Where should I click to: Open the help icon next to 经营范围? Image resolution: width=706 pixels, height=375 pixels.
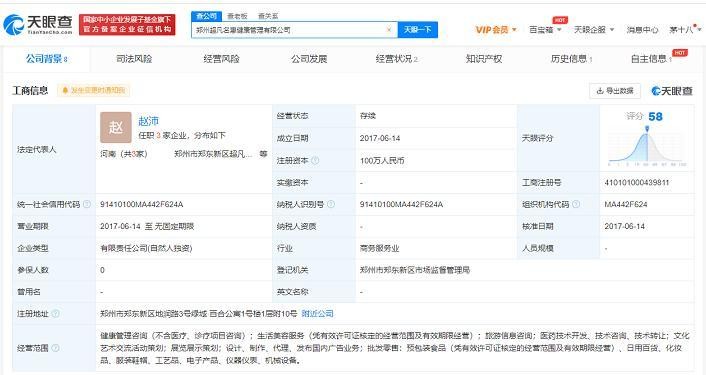(55, 348)
